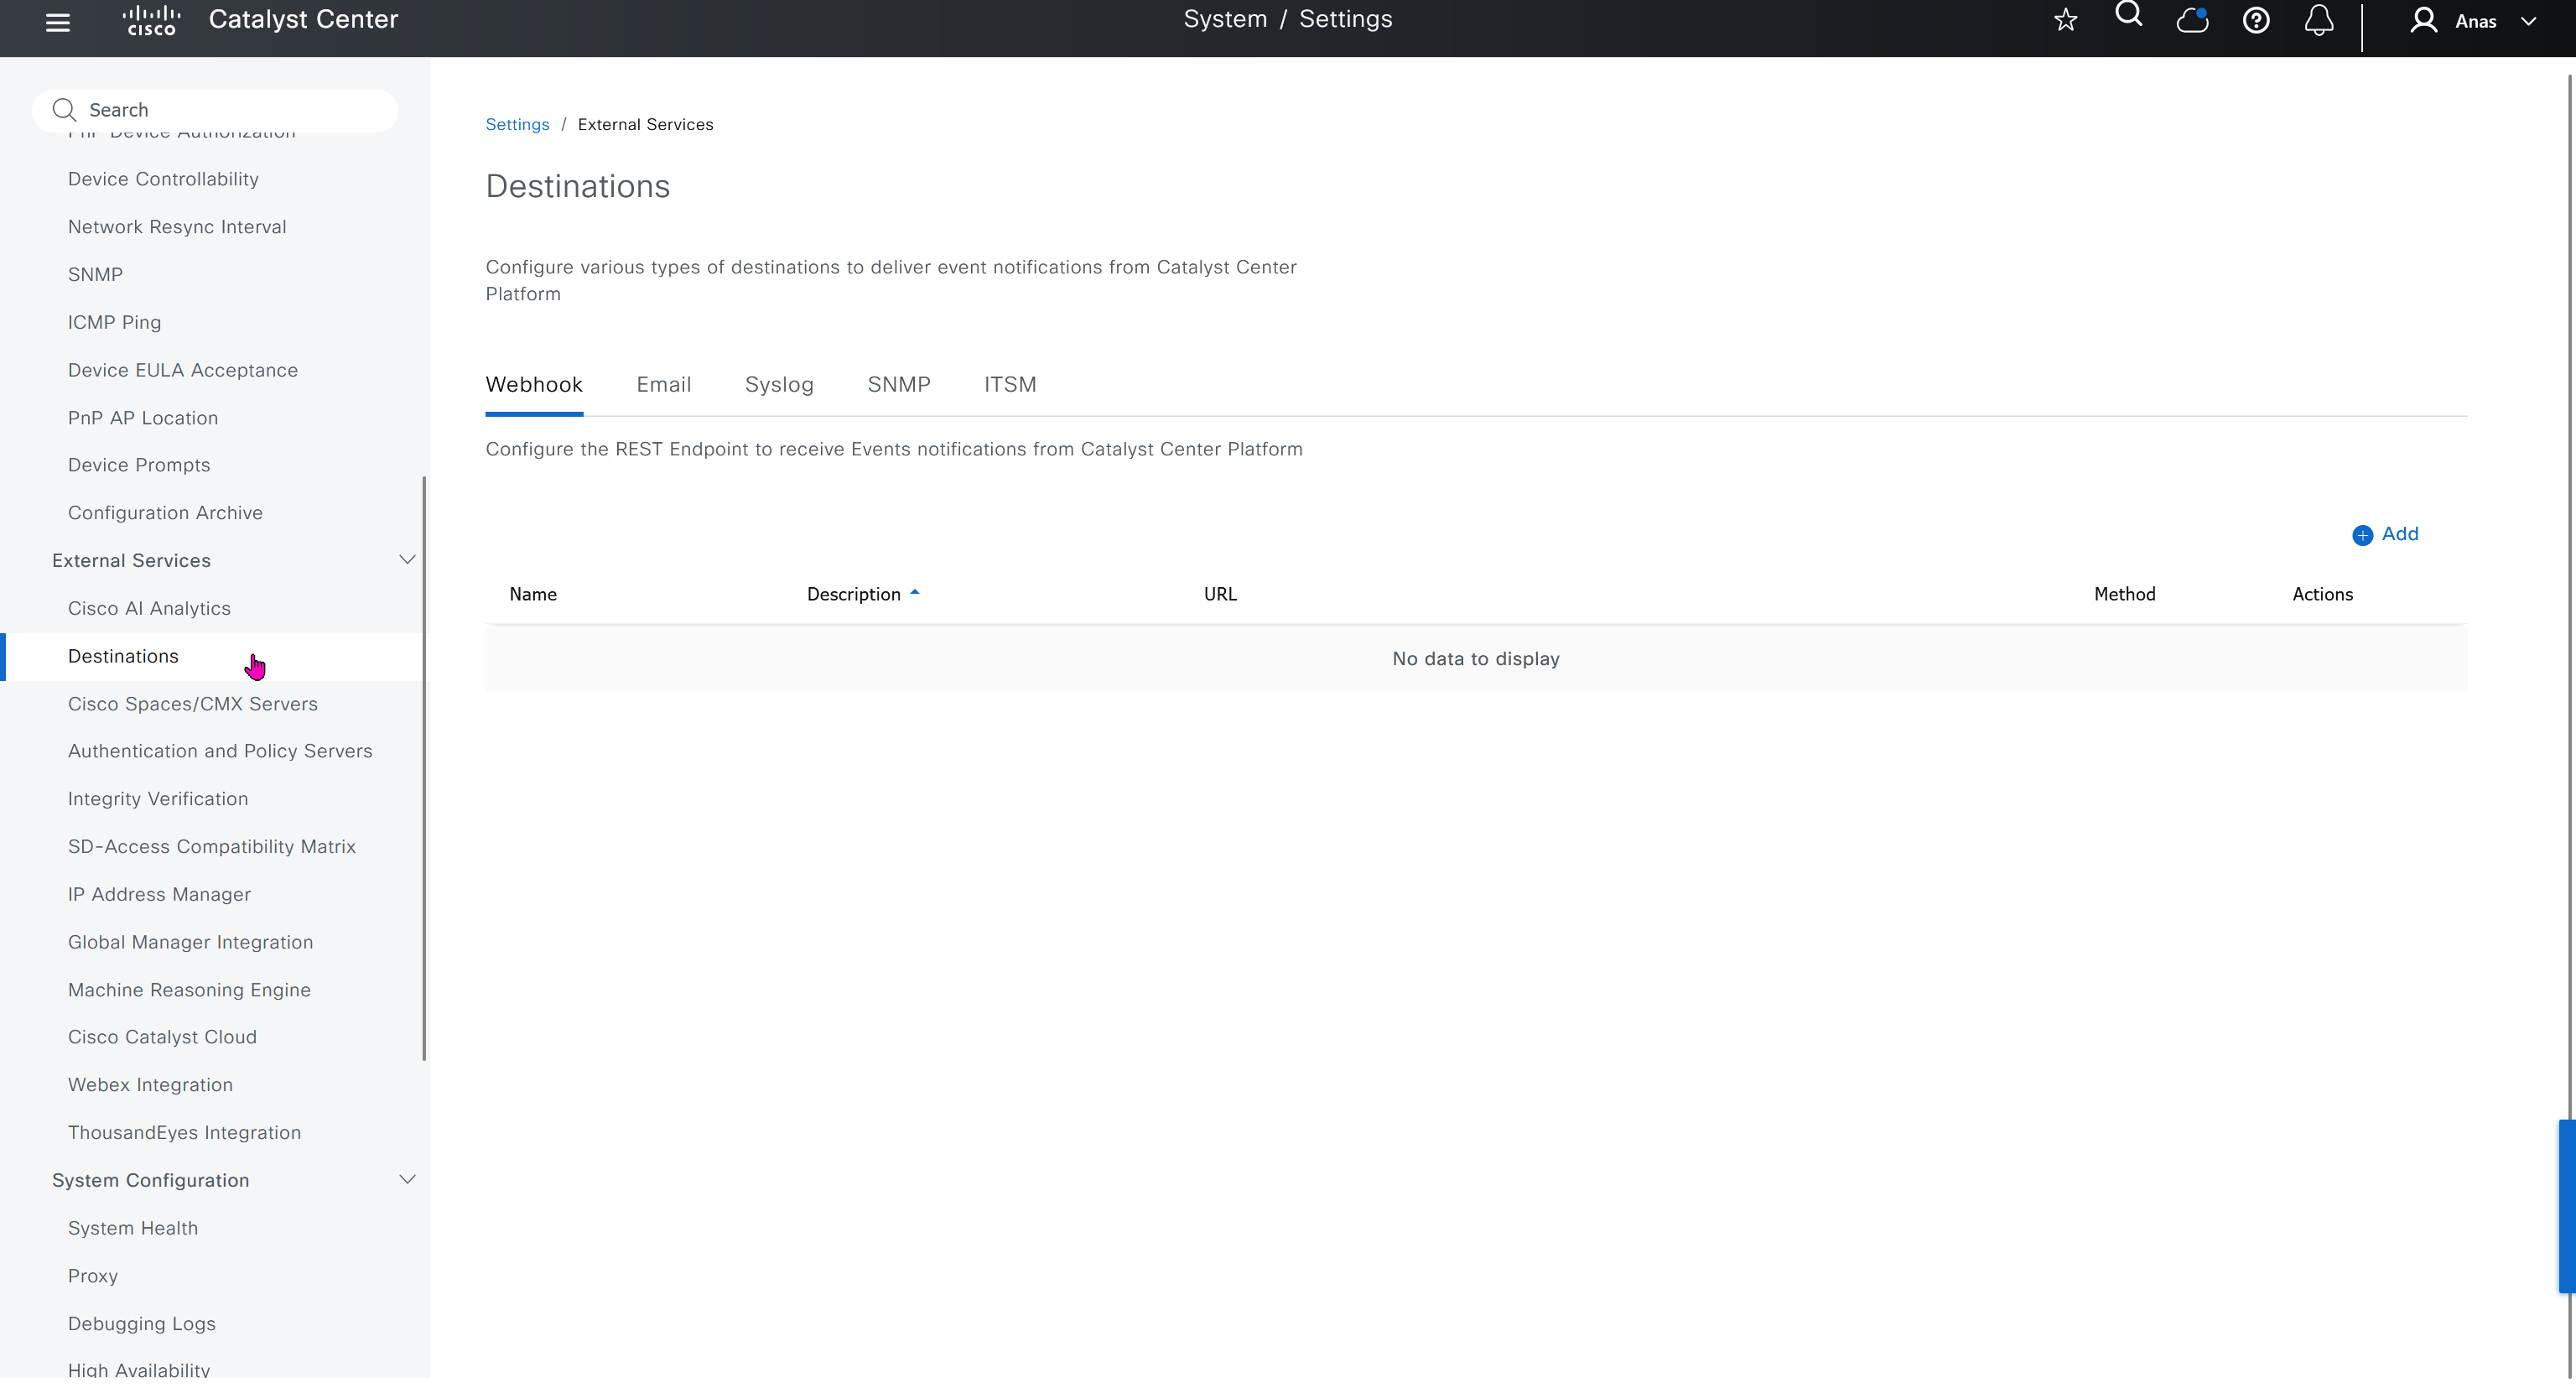This screenshot has width=2576, height=1388.
Task: Switch to the Email tab
Action: pos(663,385)
